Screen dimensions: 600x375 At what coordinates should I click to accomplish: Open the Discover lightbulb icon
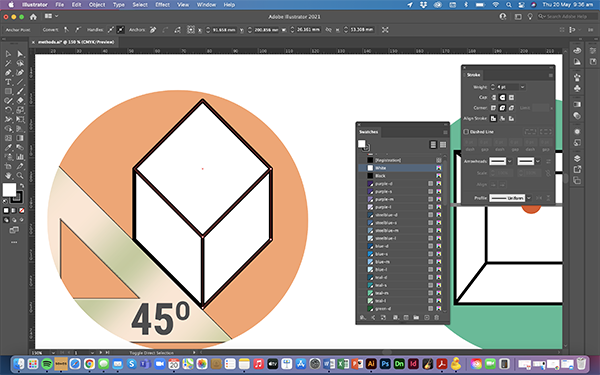pyautogui.click(x=530, y=16)
